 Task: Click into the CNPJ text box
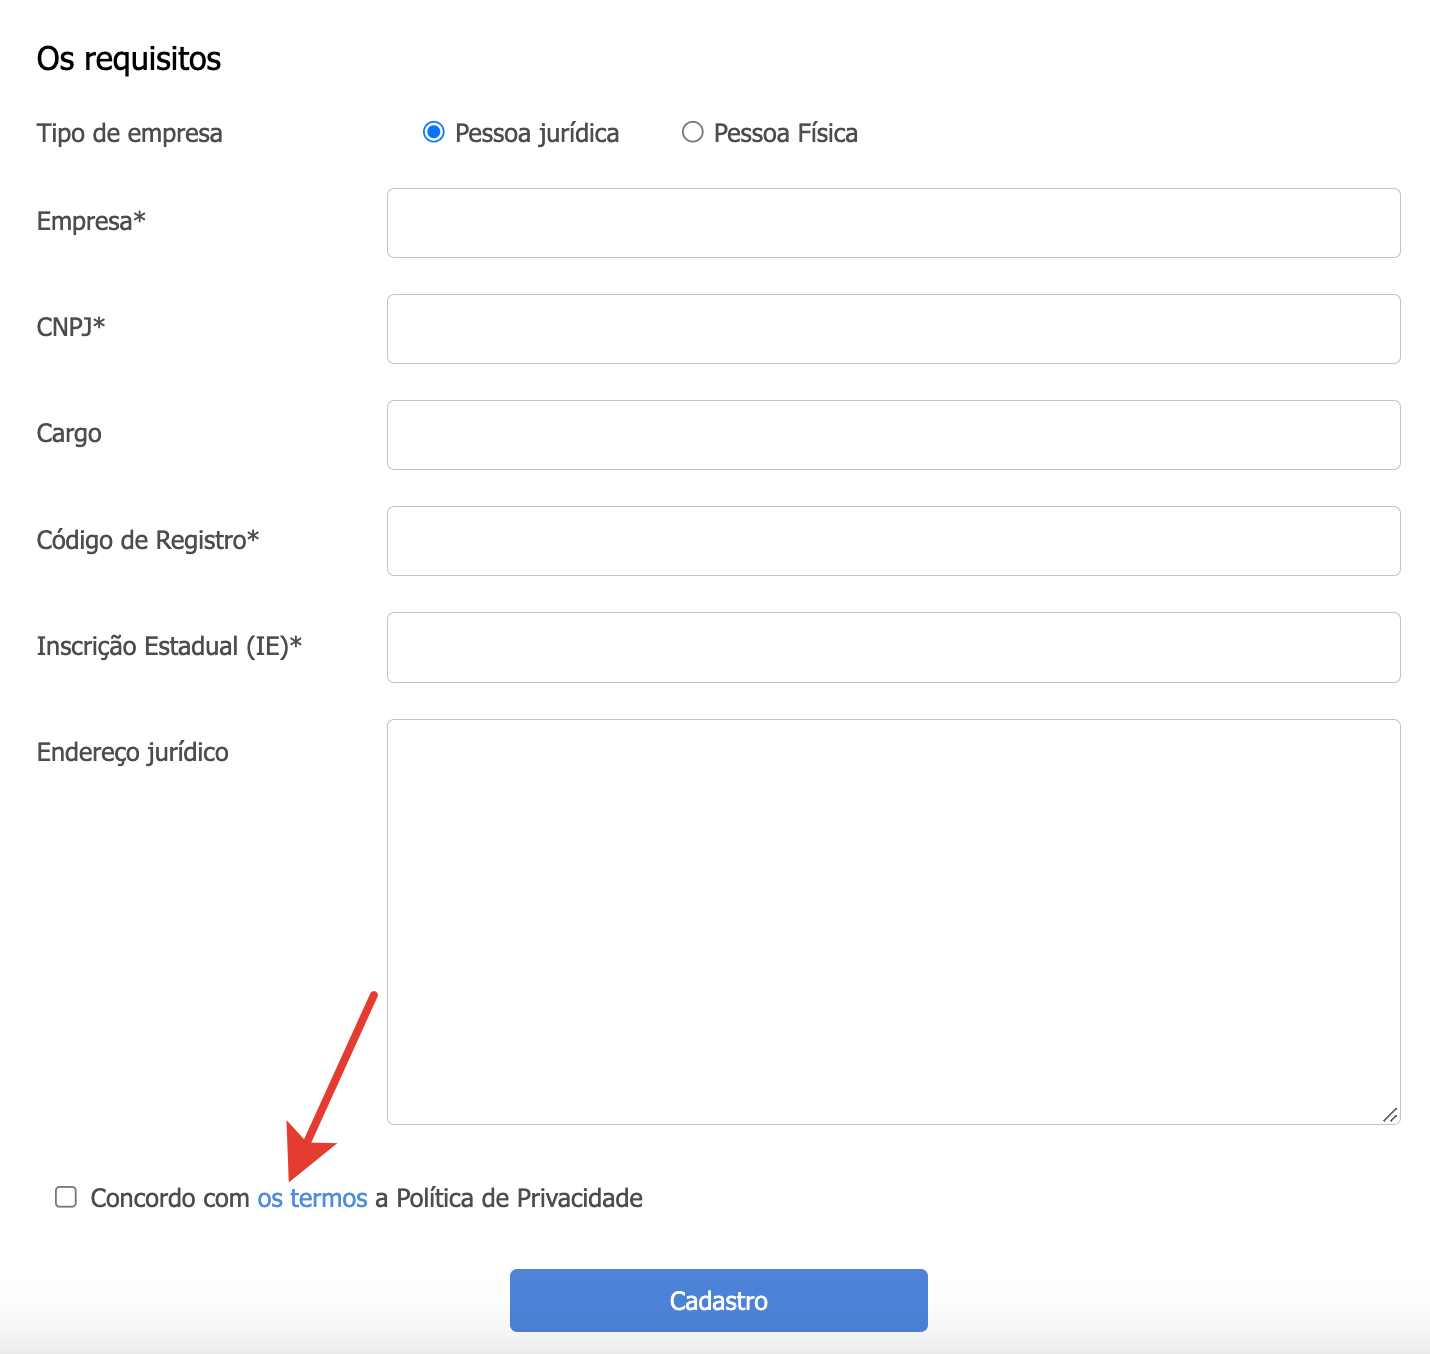coord(893,329)
